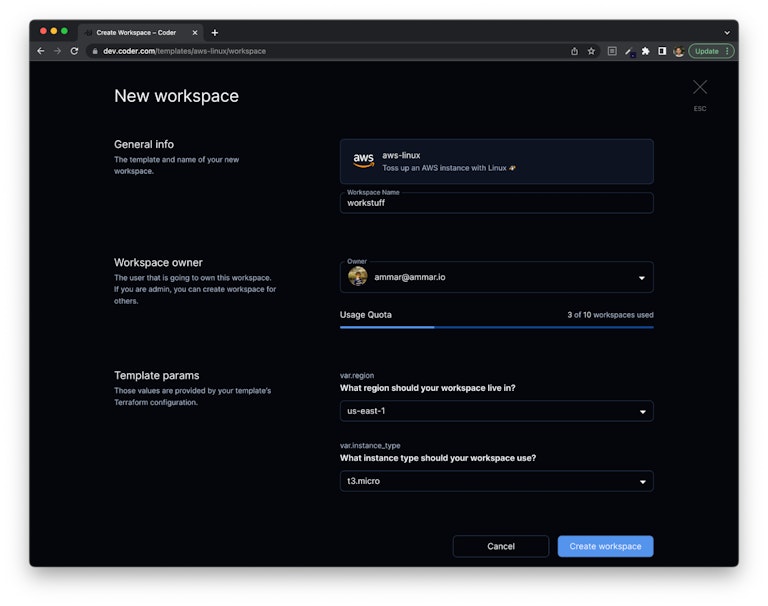Expand the tab search chevron

[x=727, y=33]
